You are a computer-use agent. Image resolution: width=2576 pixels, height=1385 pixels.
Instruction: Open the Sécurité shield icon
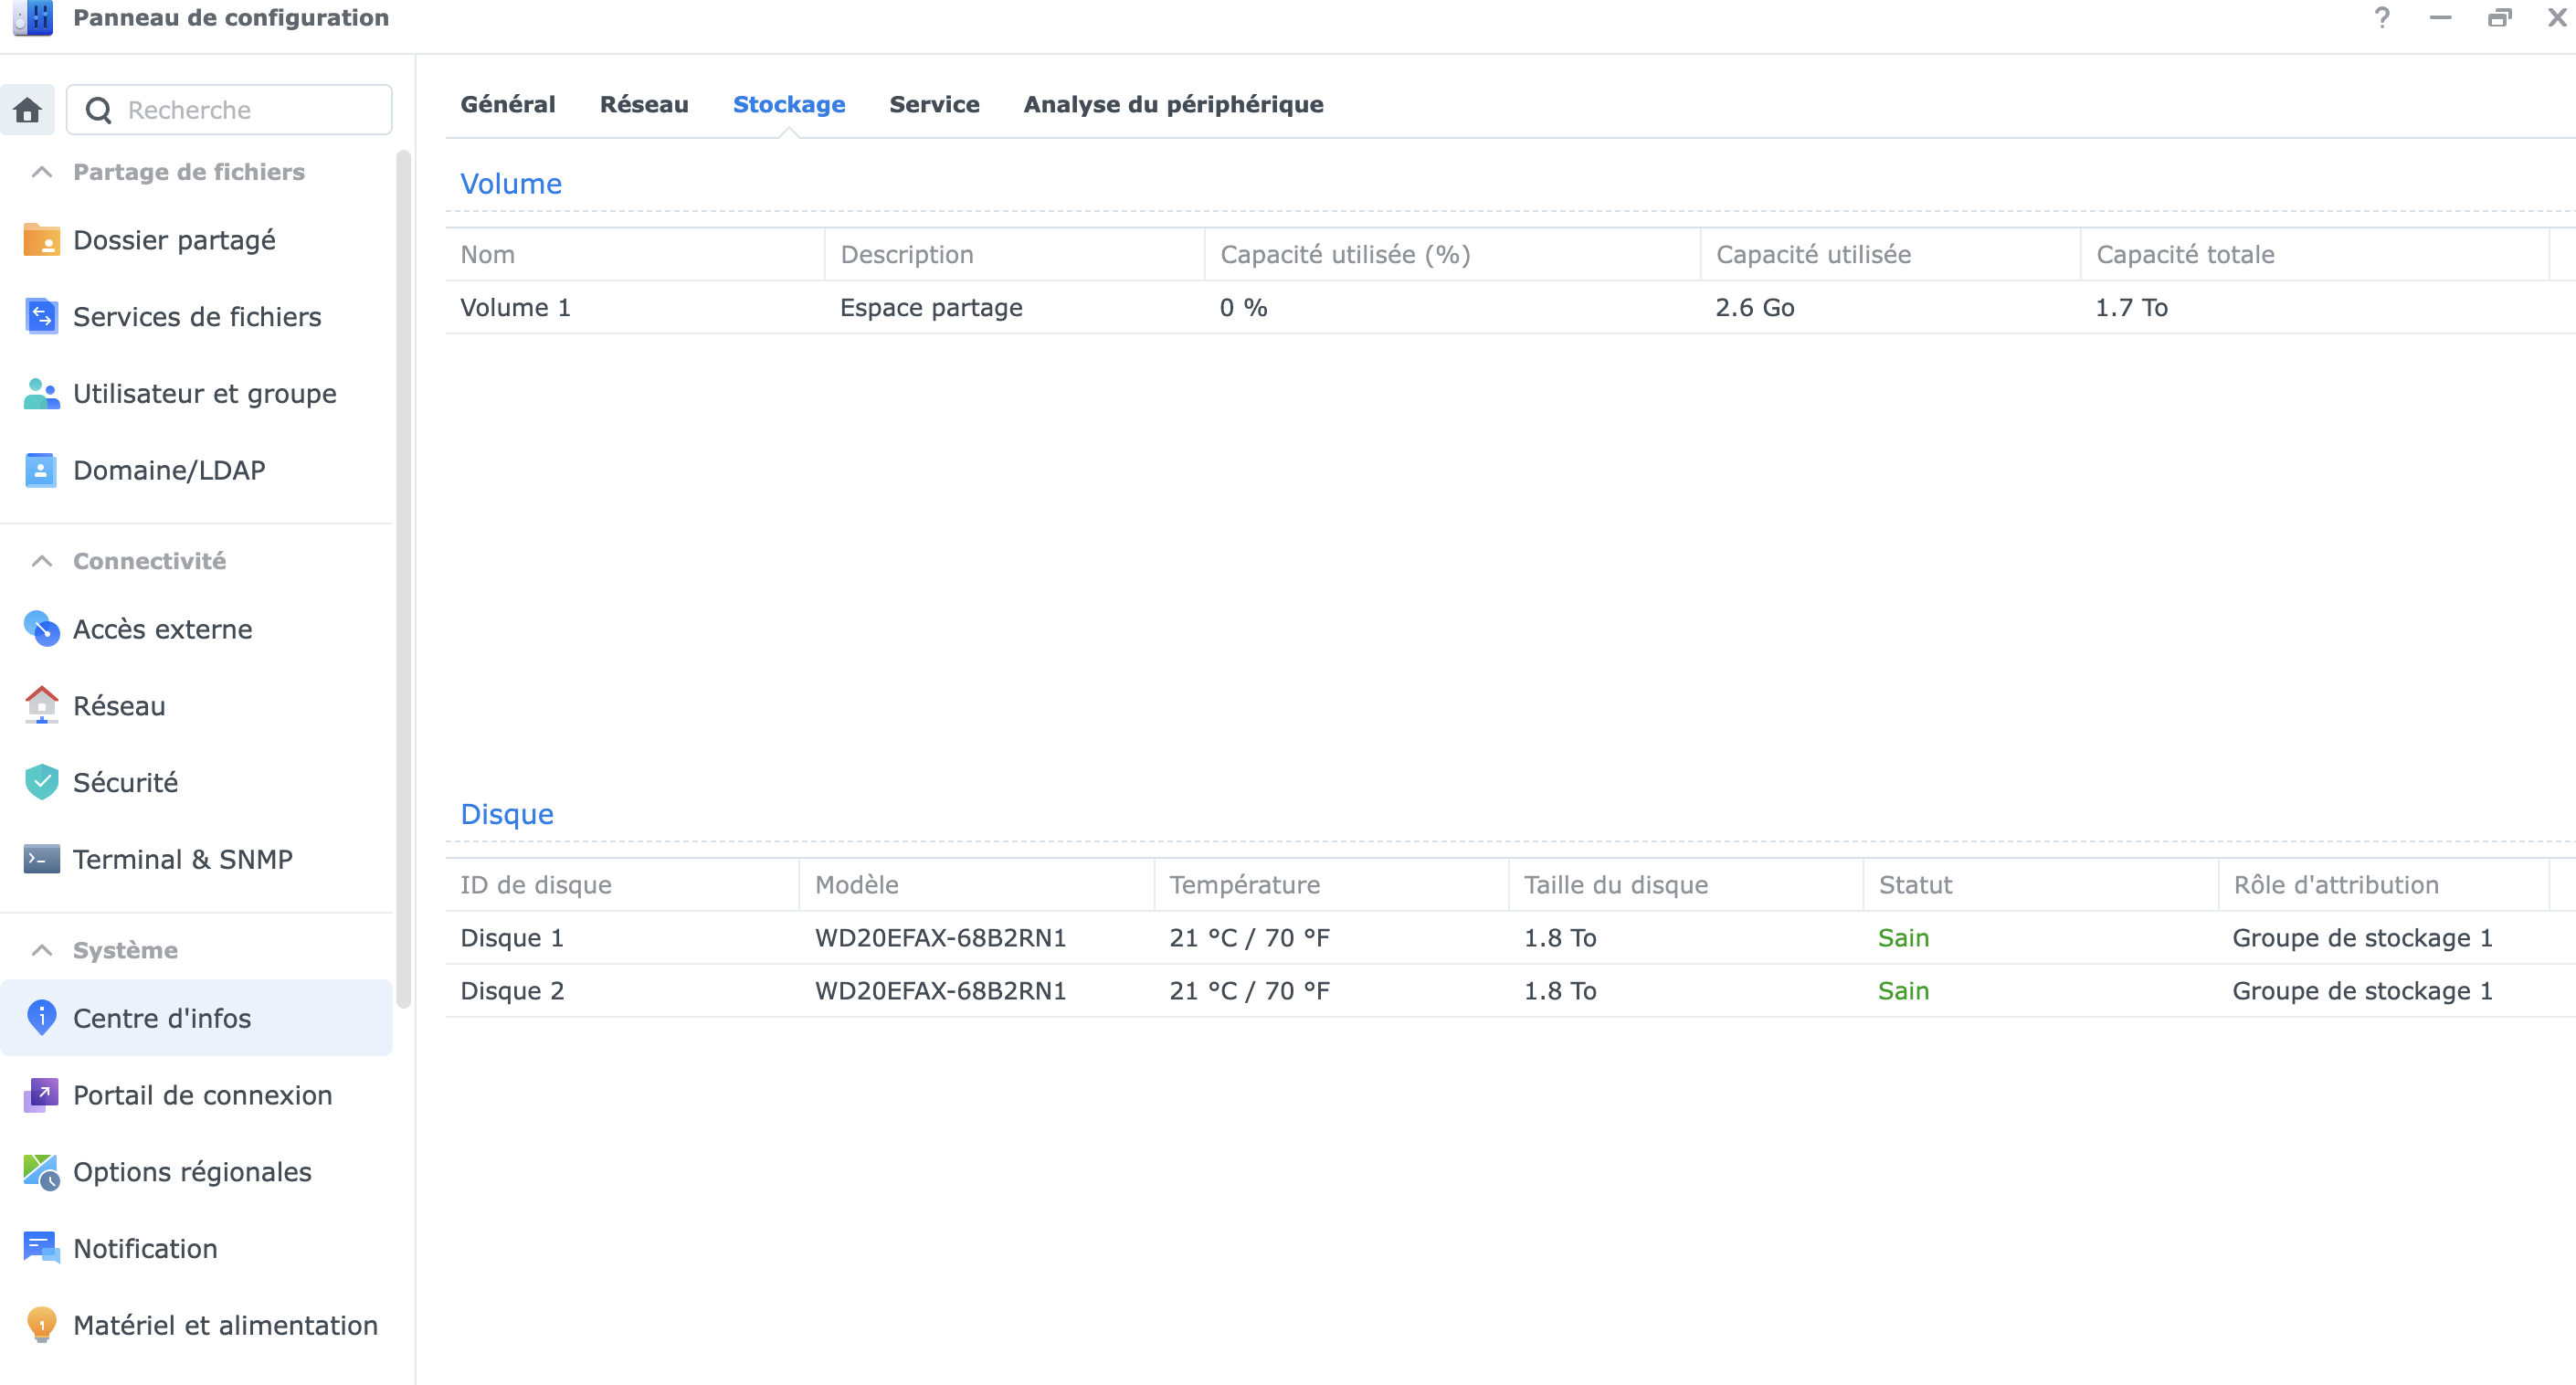point(41,782)
